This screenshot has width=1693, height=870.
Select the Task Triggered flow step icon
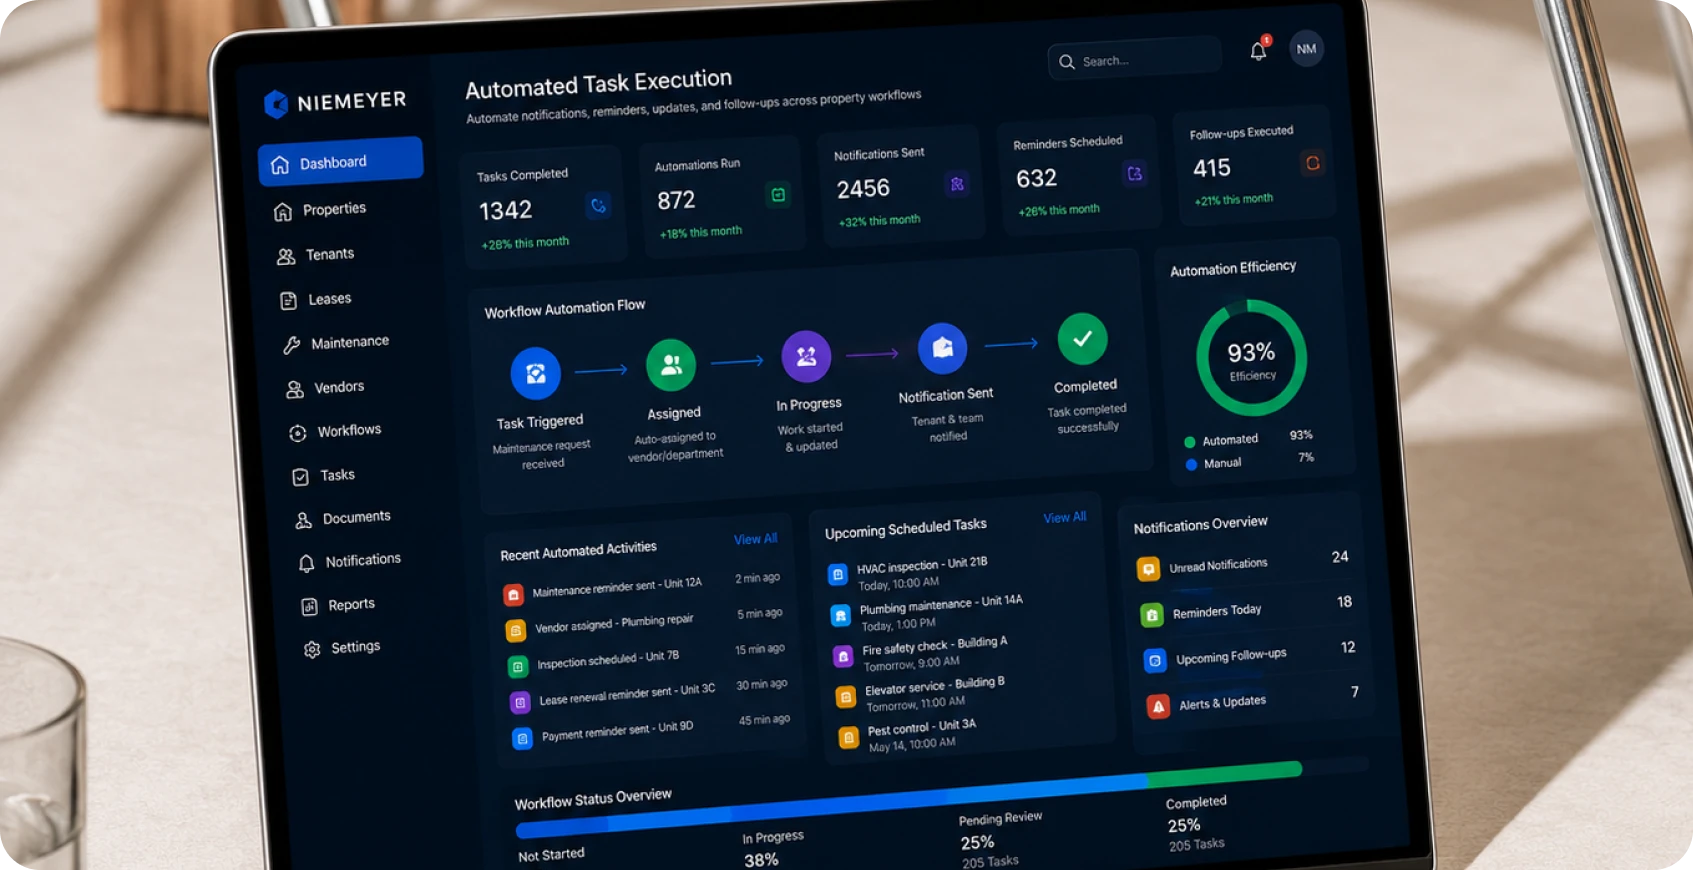(536, 373)
